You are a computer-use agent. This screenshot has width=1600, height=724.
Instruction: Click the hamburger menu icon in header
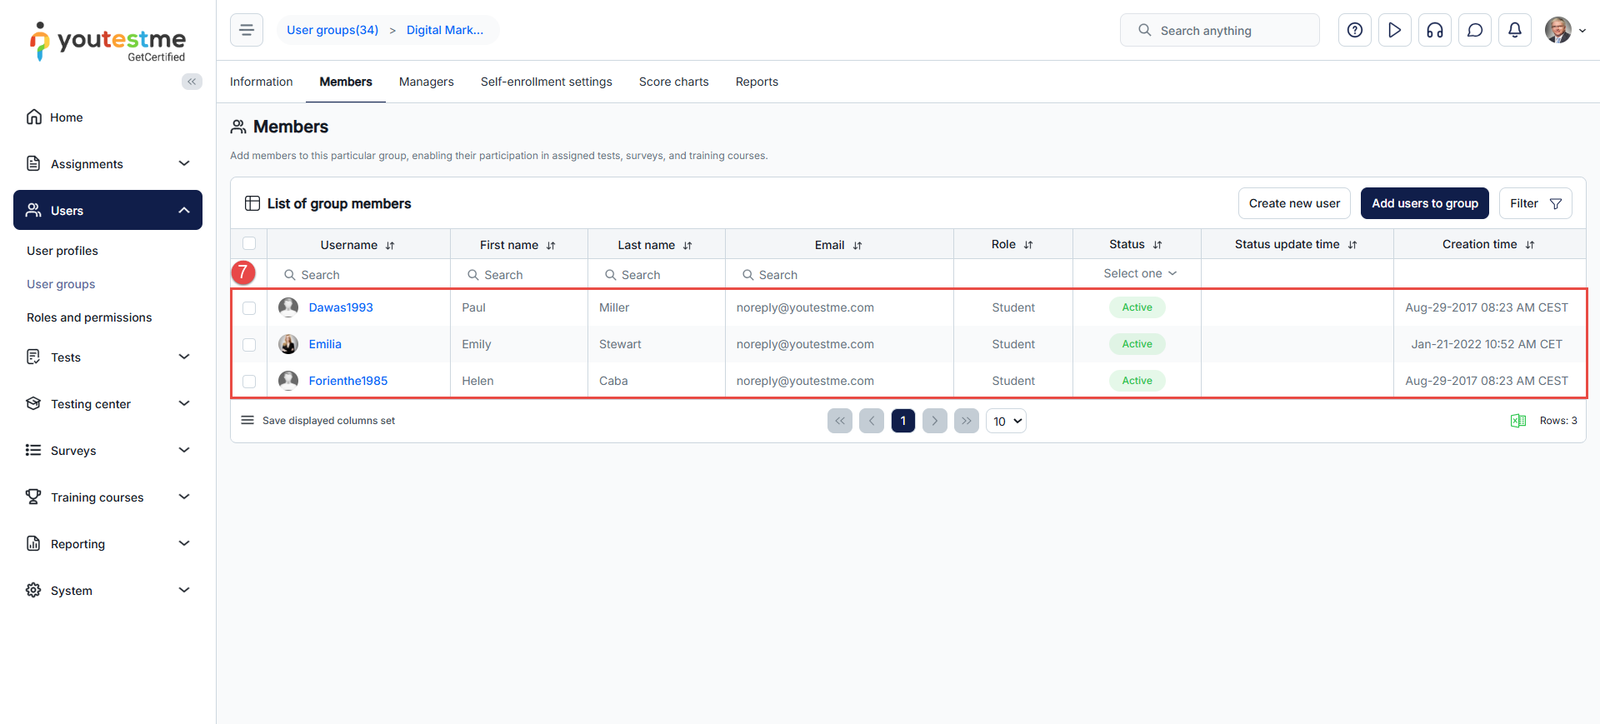coord(246,30)
